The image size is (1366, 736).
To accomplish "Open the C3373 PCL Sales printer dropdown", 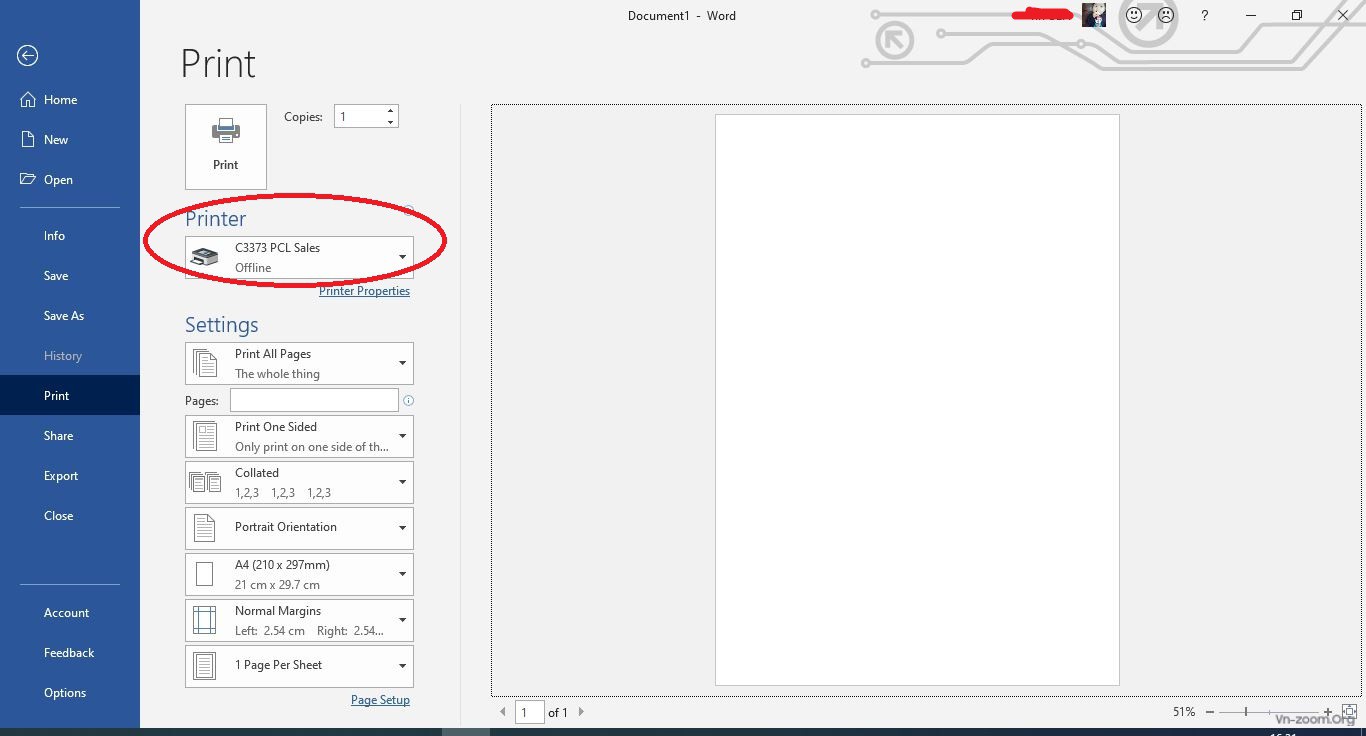I will point(299,257).
